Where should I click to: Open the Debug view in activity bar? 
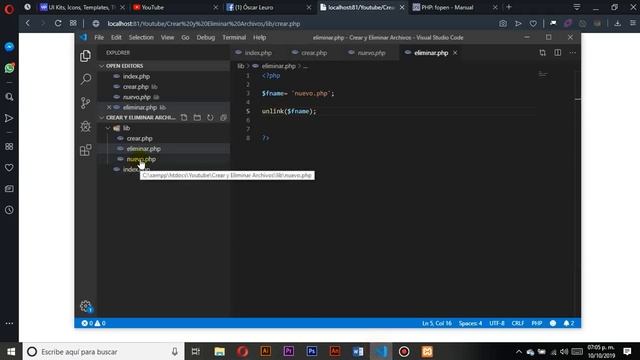pyautogui.click(x=85, y=126)
